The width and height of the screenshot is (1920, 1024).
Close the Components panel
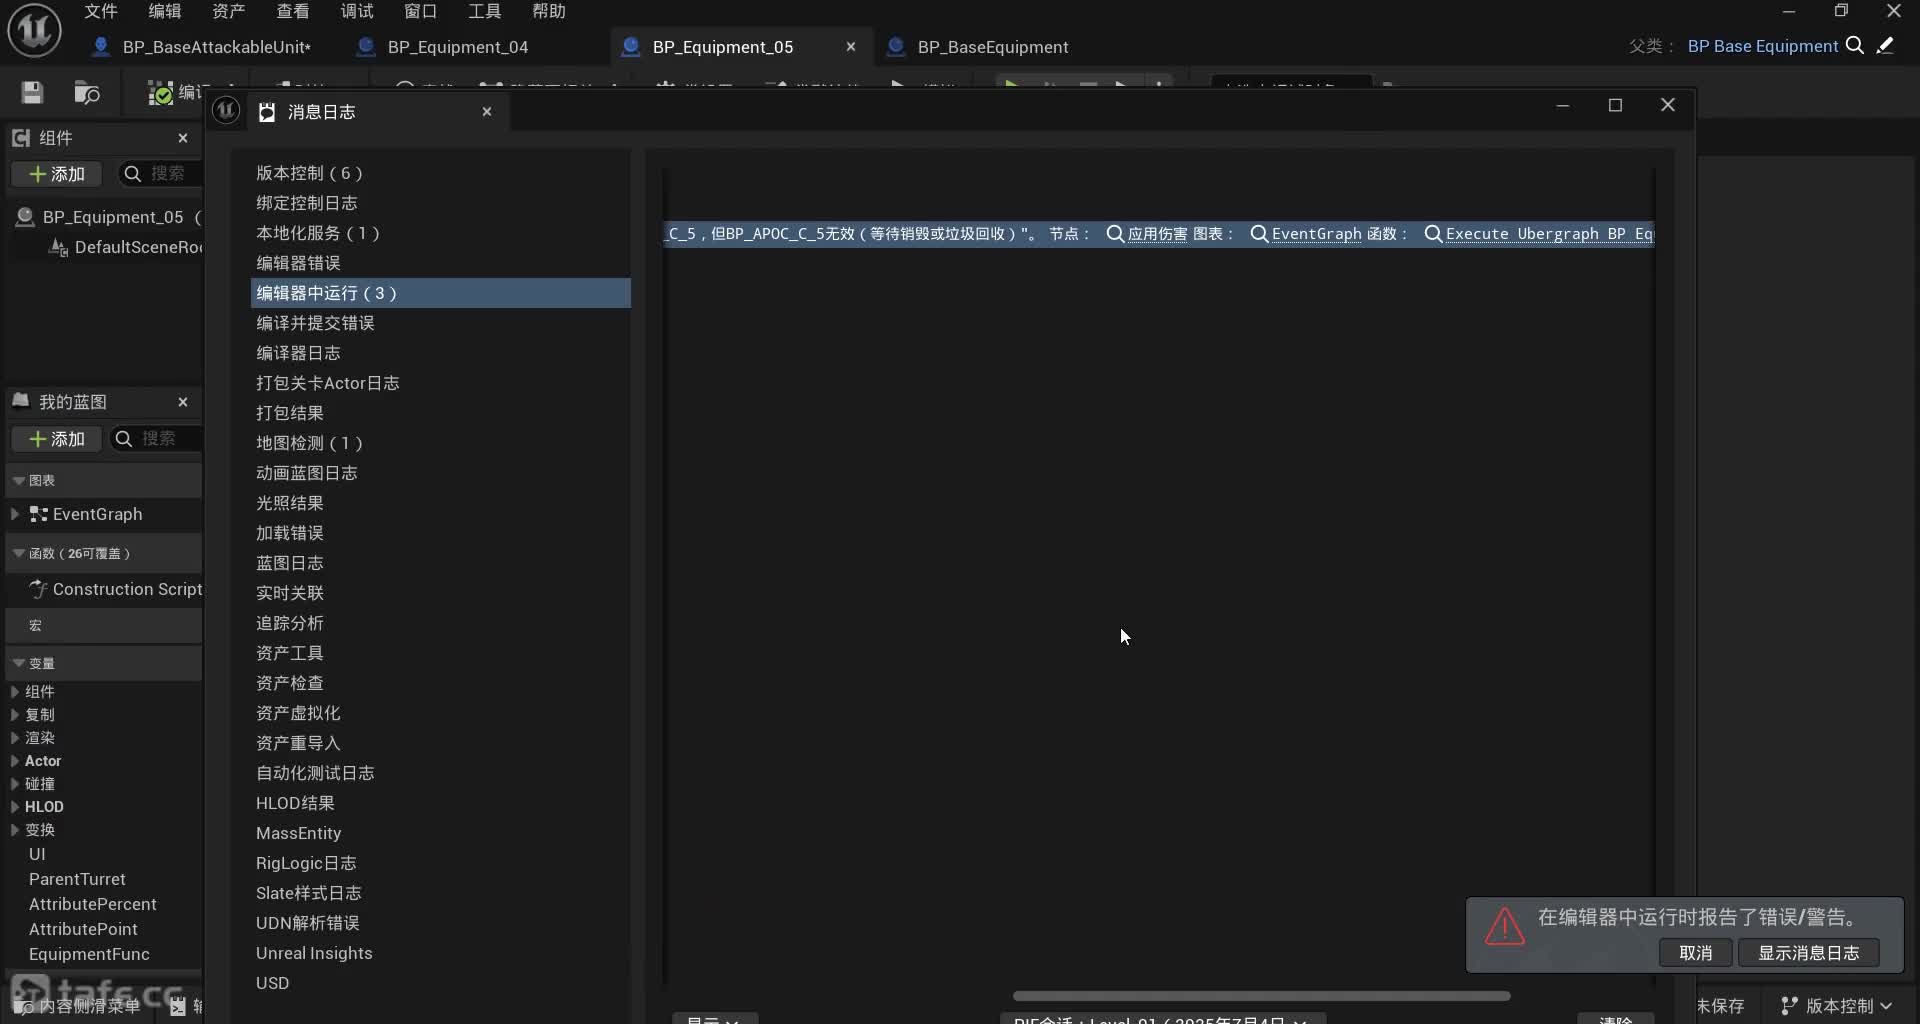pyautogui.click(x=183, y=138)
